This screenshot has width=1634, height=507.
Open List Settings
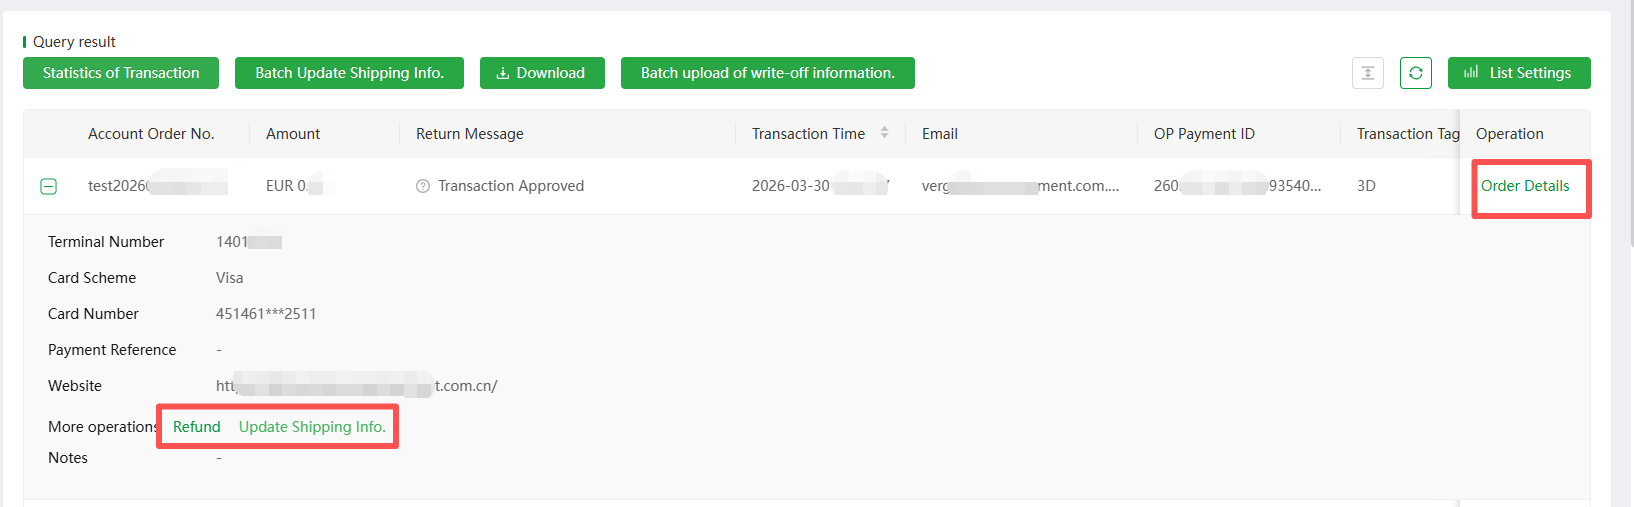[x=1519, y=73]
